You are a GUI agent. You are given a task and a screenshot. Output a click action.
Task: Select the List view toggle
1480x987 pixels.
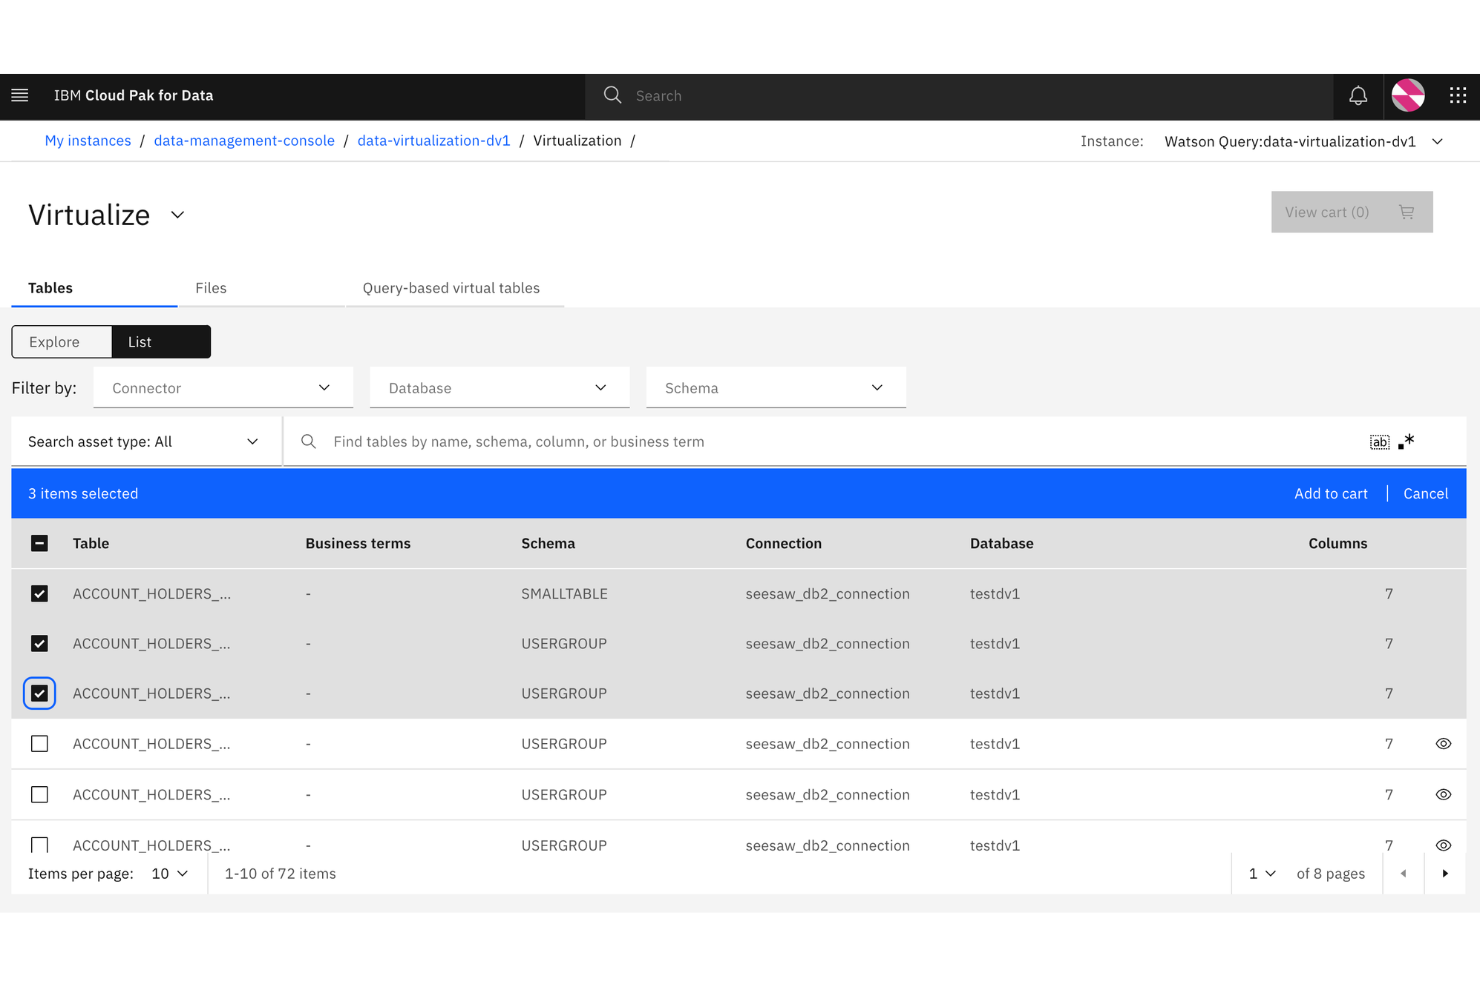click(161, 342)
